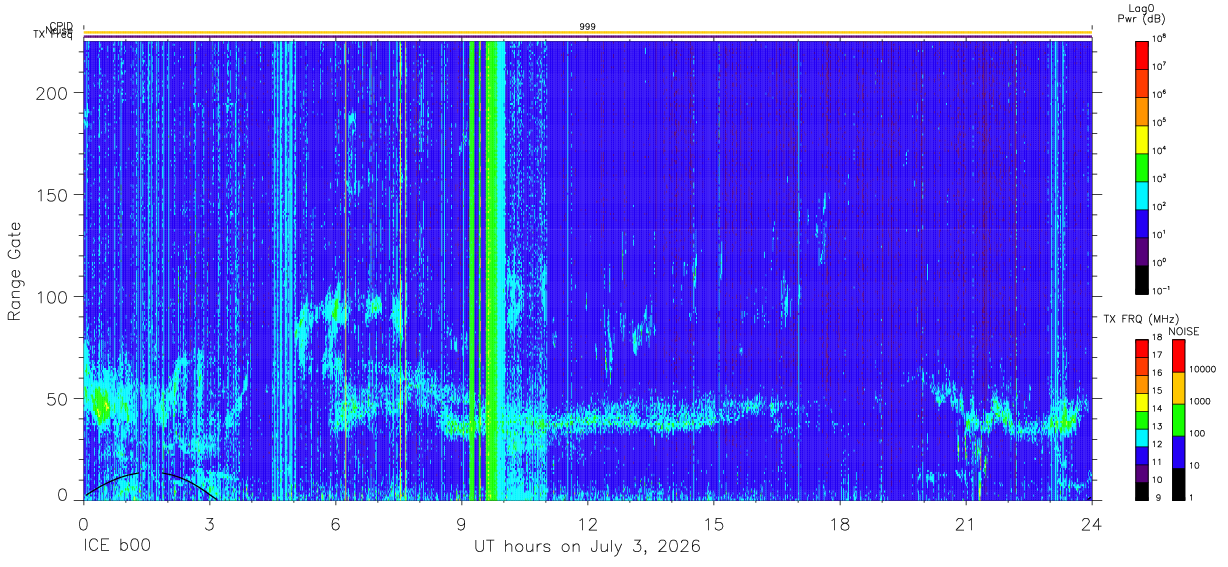Click cyan segment of the Lag0 power colorbar
This screenshot has height=567, width=1228.
pos(1142,193)
